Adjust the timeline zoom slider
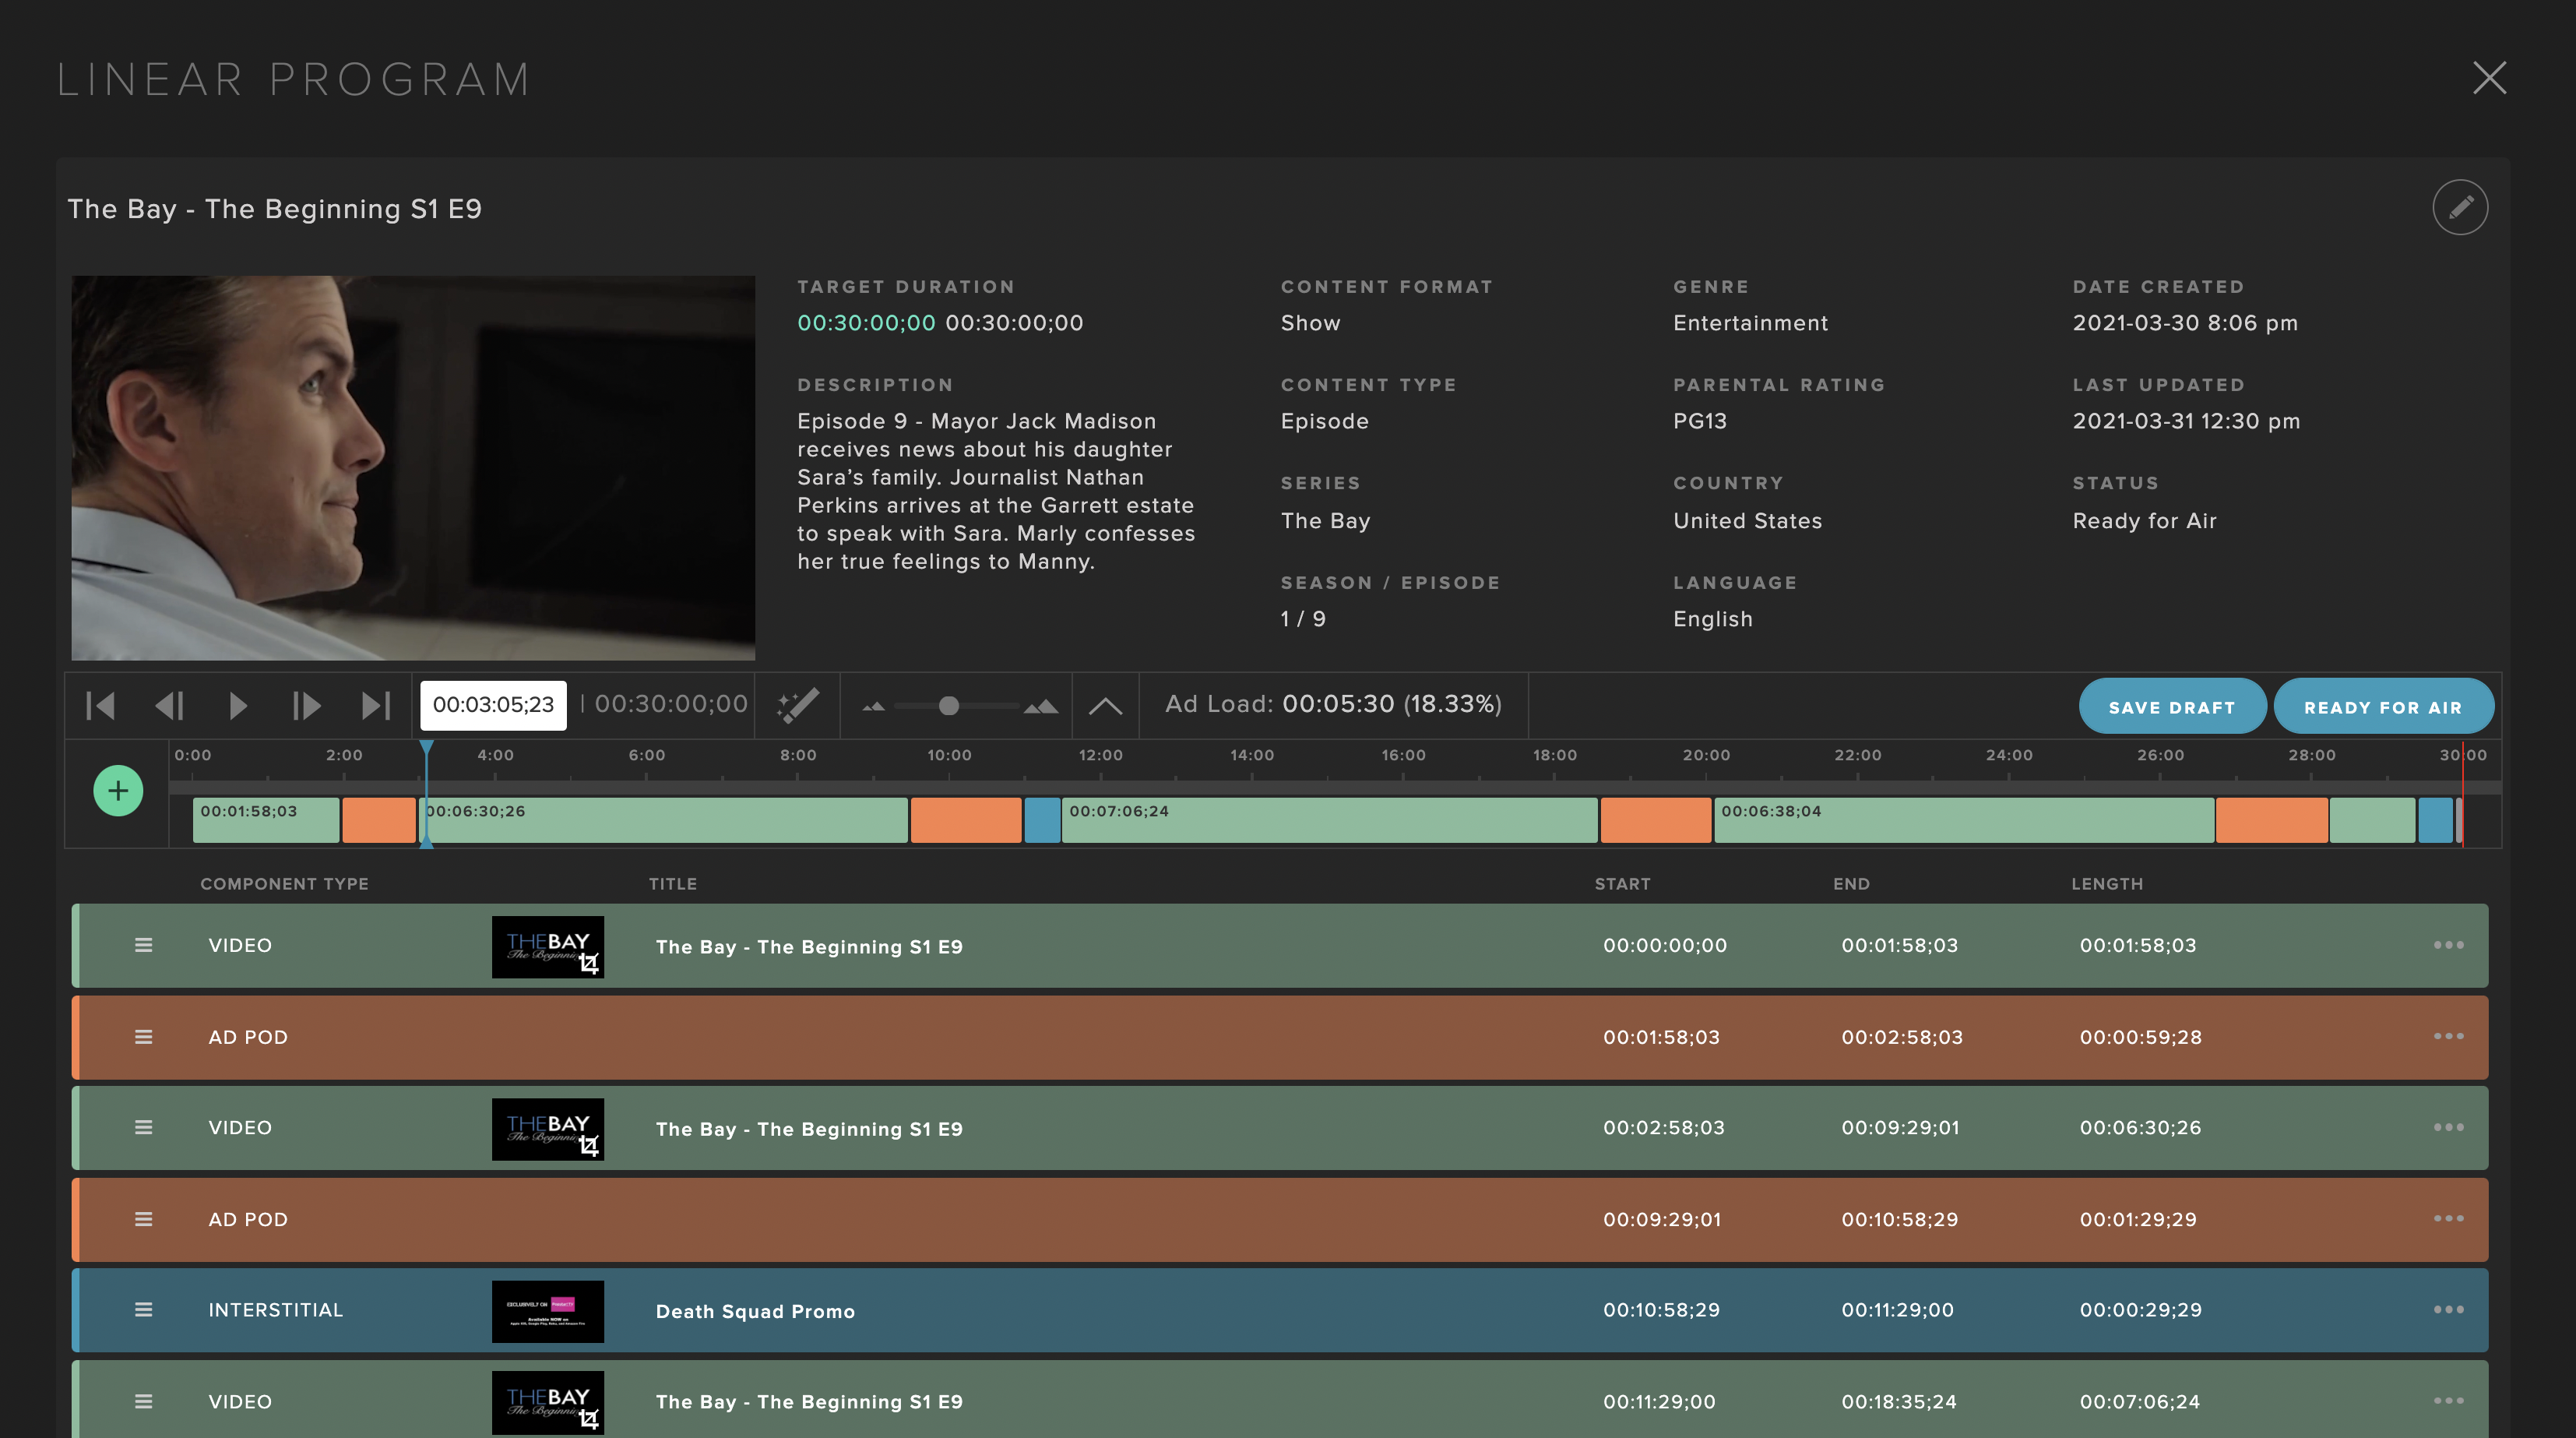The image size is (2576, 1438). (948, 704)
